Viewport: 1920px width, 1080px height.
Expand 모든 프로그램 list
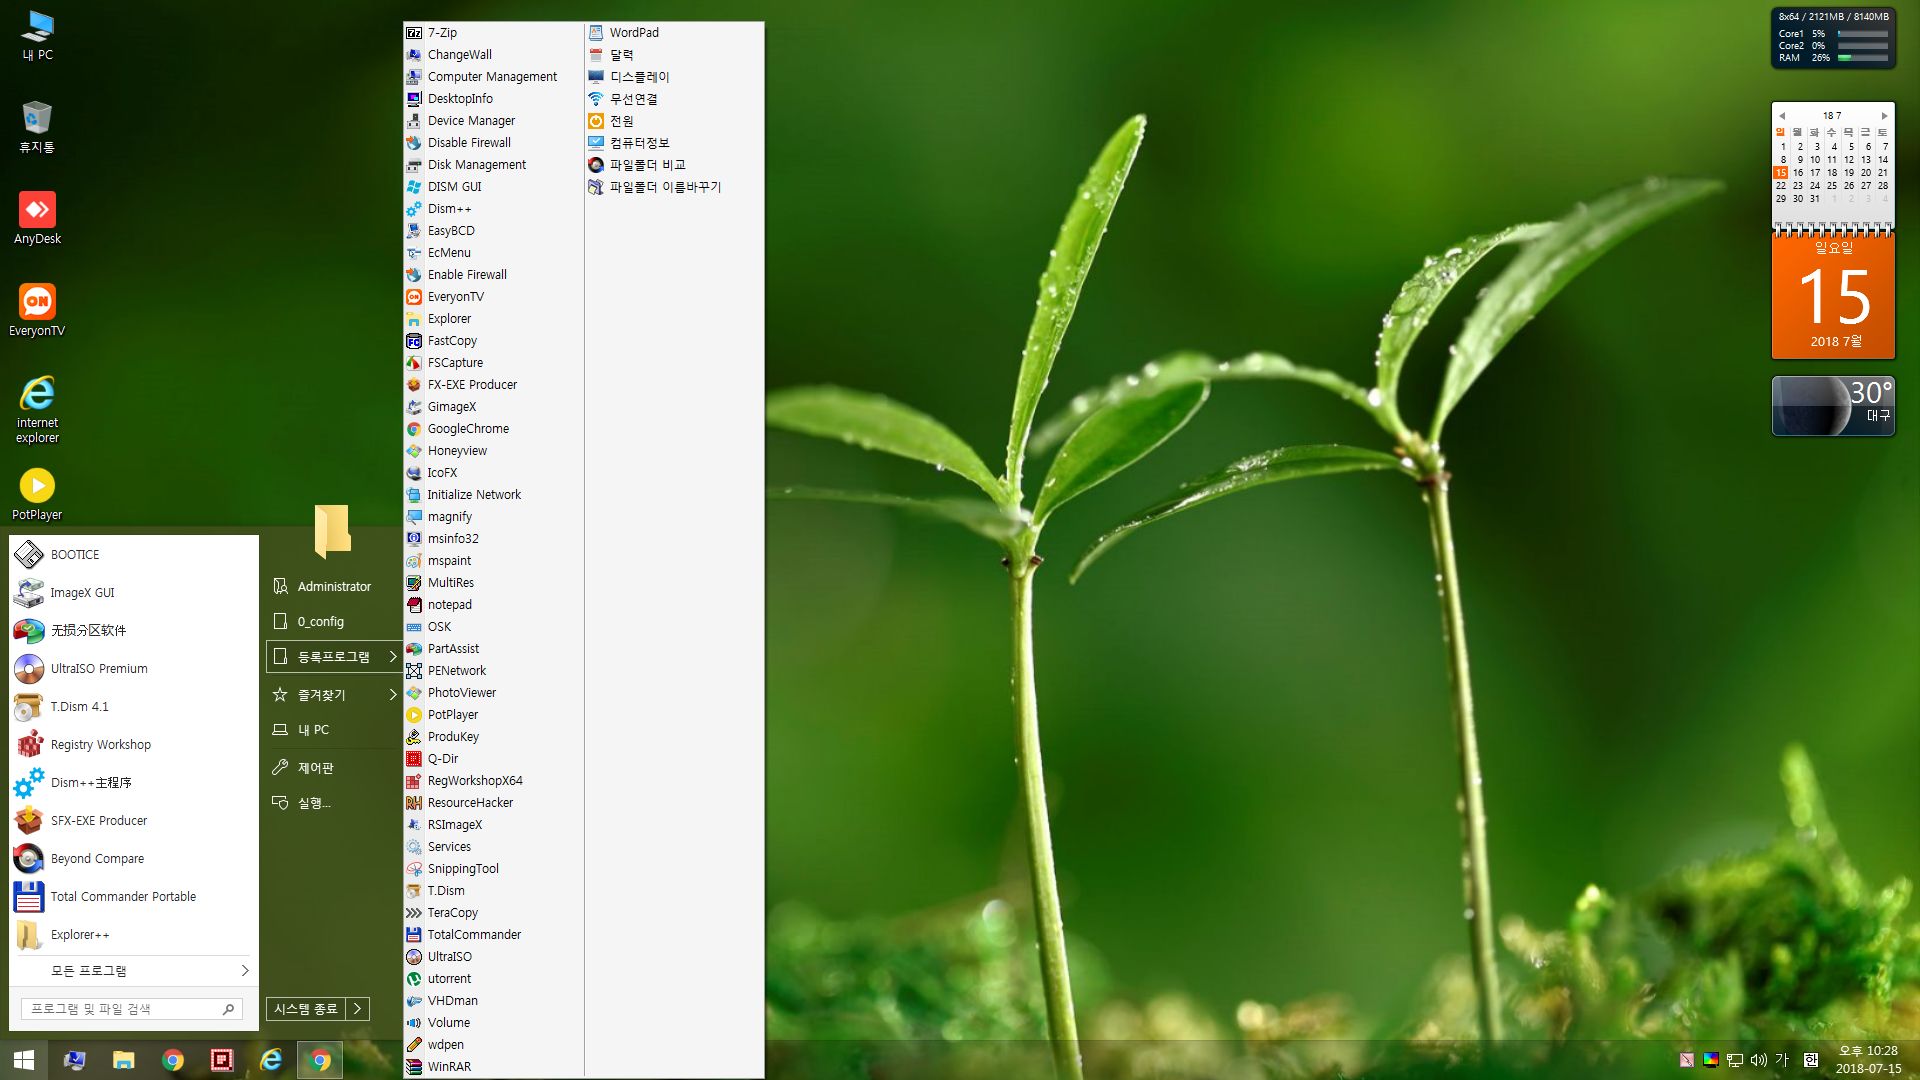point(134,971)
